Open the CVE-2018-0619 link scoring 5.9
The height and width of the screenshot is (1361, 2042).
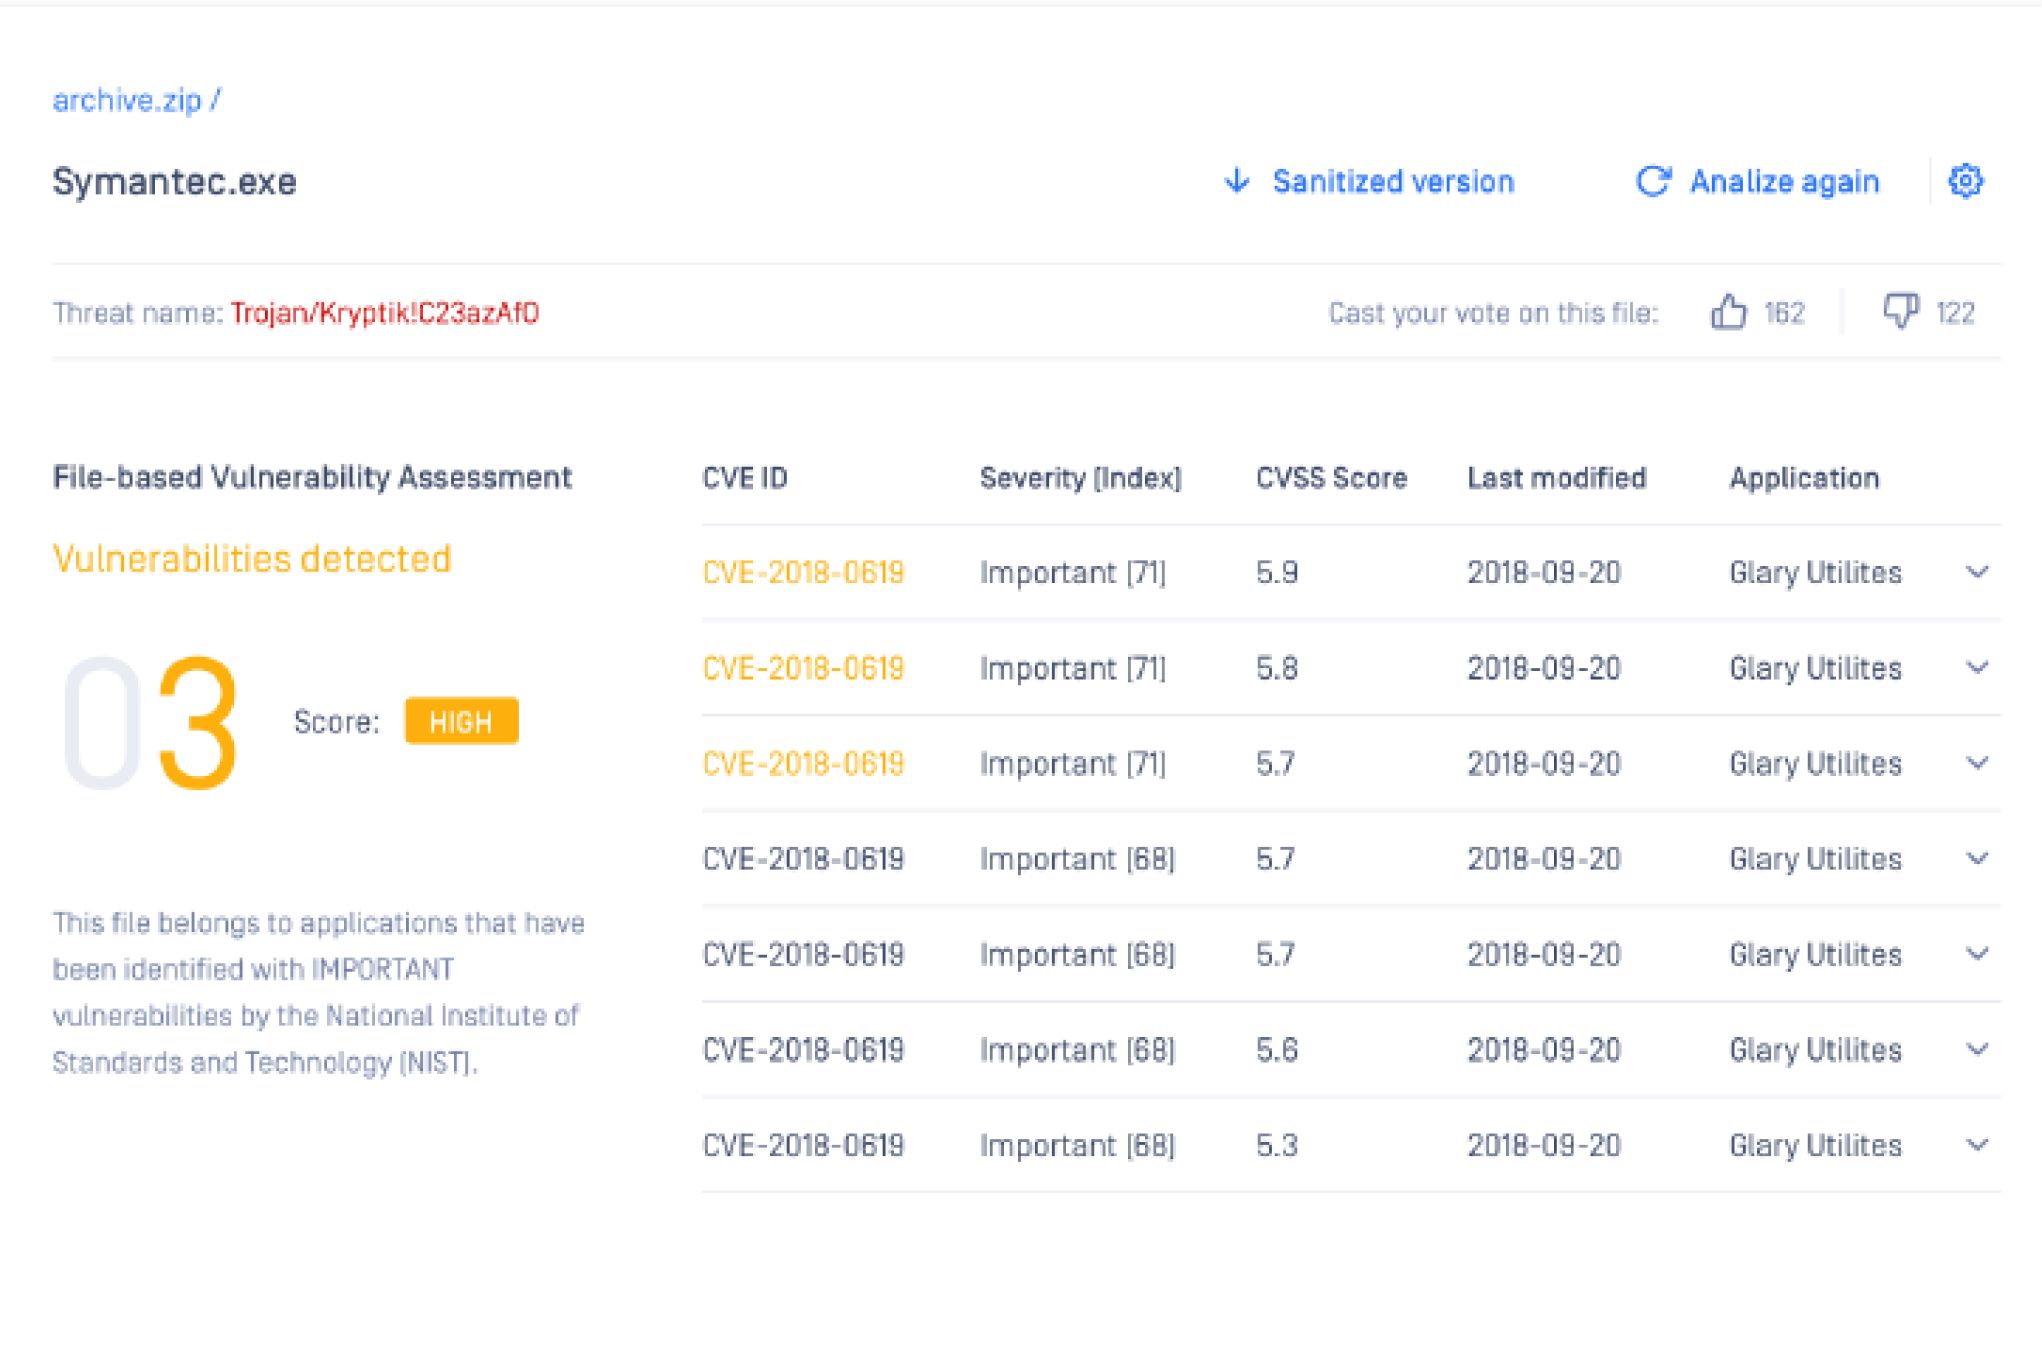pos(803,572)
